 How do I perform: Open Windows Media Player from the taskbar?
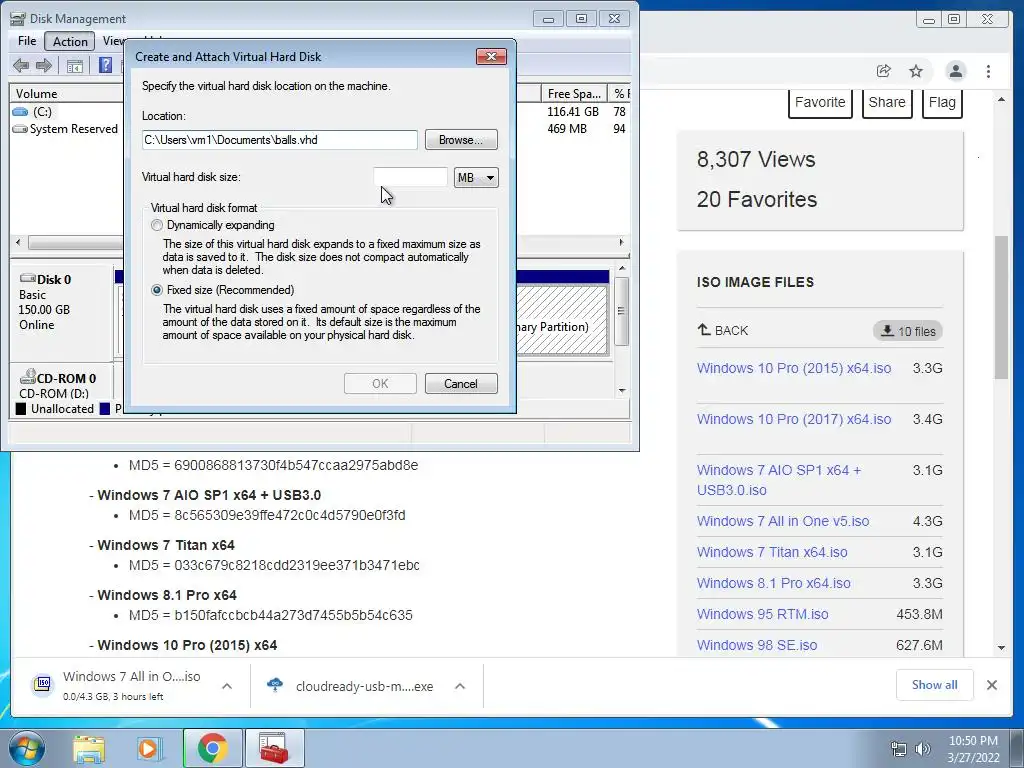149,749
